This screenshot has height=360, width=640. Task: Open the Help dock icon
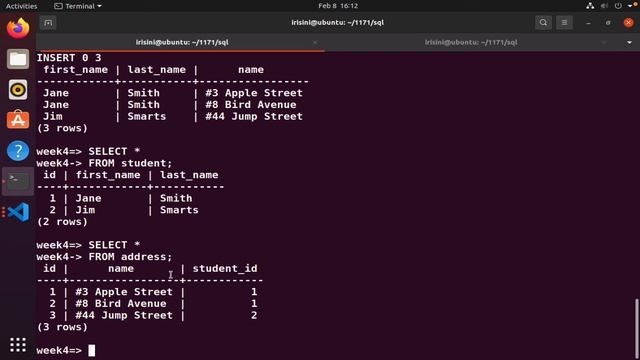click(18, 151)
